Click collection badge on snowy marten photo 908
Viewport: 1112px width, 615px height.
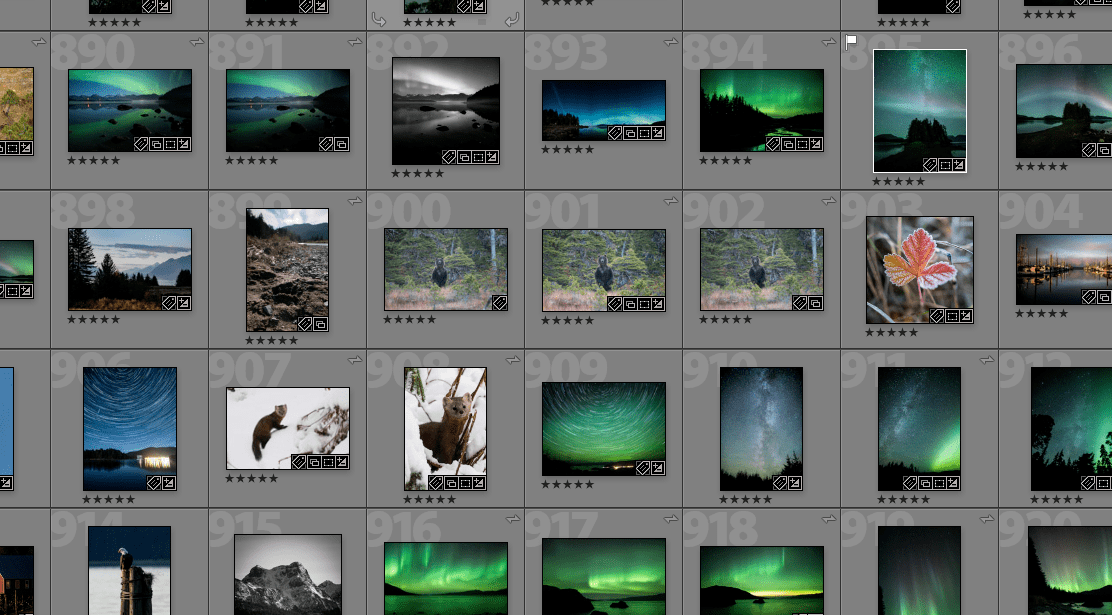(x=451, y=483)
